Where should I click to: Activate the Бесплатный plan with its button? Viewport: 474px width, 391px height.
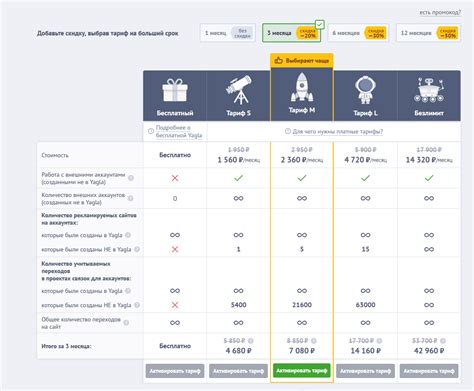coord(175,371)
